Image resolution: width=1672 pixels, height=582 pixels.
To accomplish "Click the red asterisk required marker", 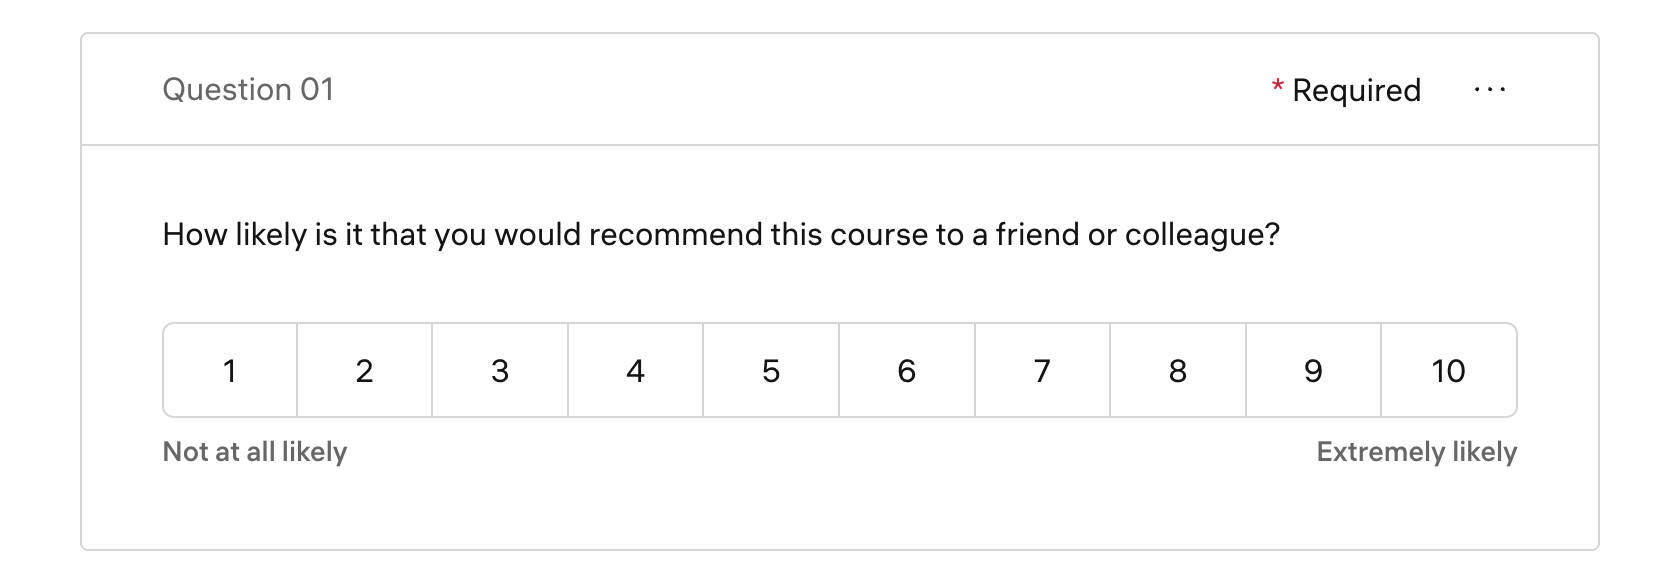I will tap(1278, 88).
